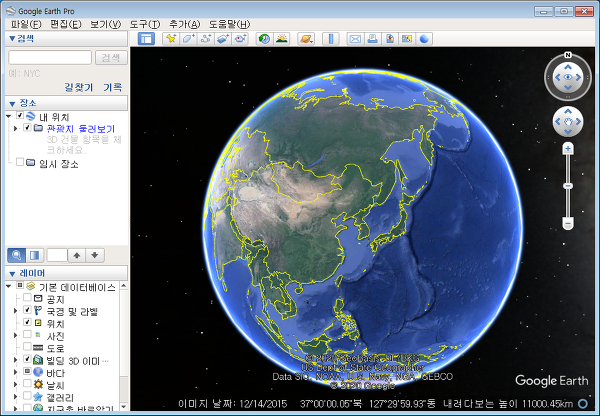This screenshot has height=416, width=600.
Task: Record a tour with the camera icon
Action: 241,39
